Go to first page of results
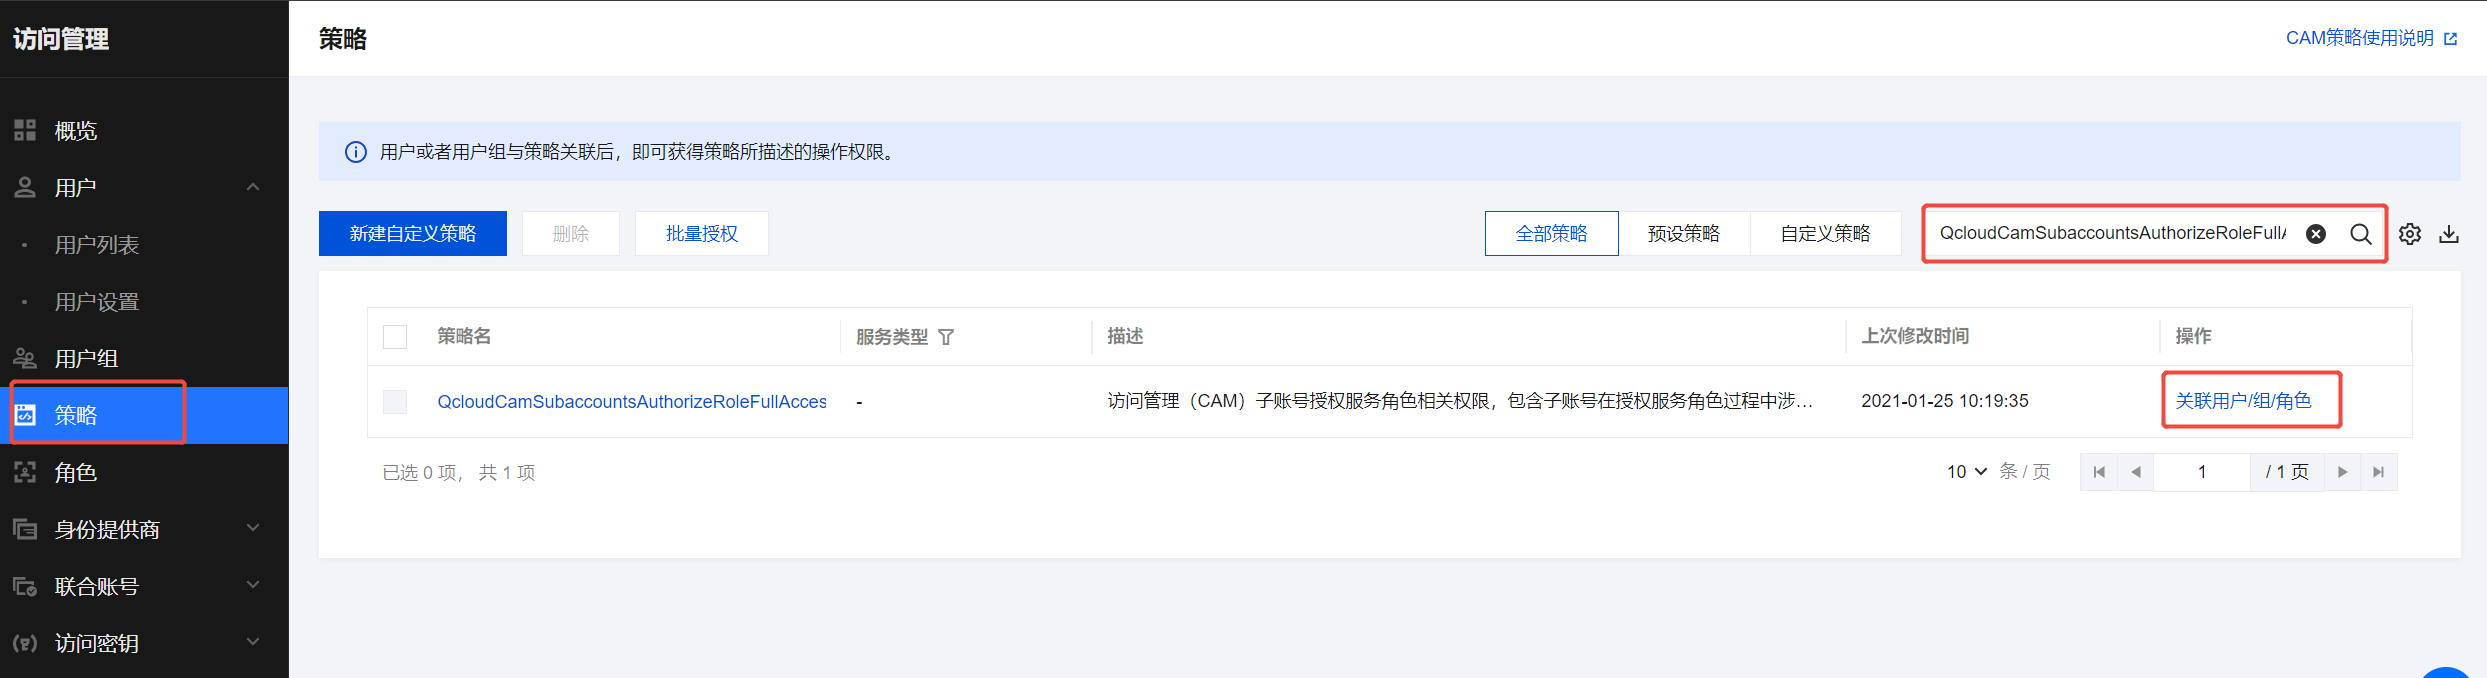Viewport: 2487px width, 678px height. point(2099,472)
